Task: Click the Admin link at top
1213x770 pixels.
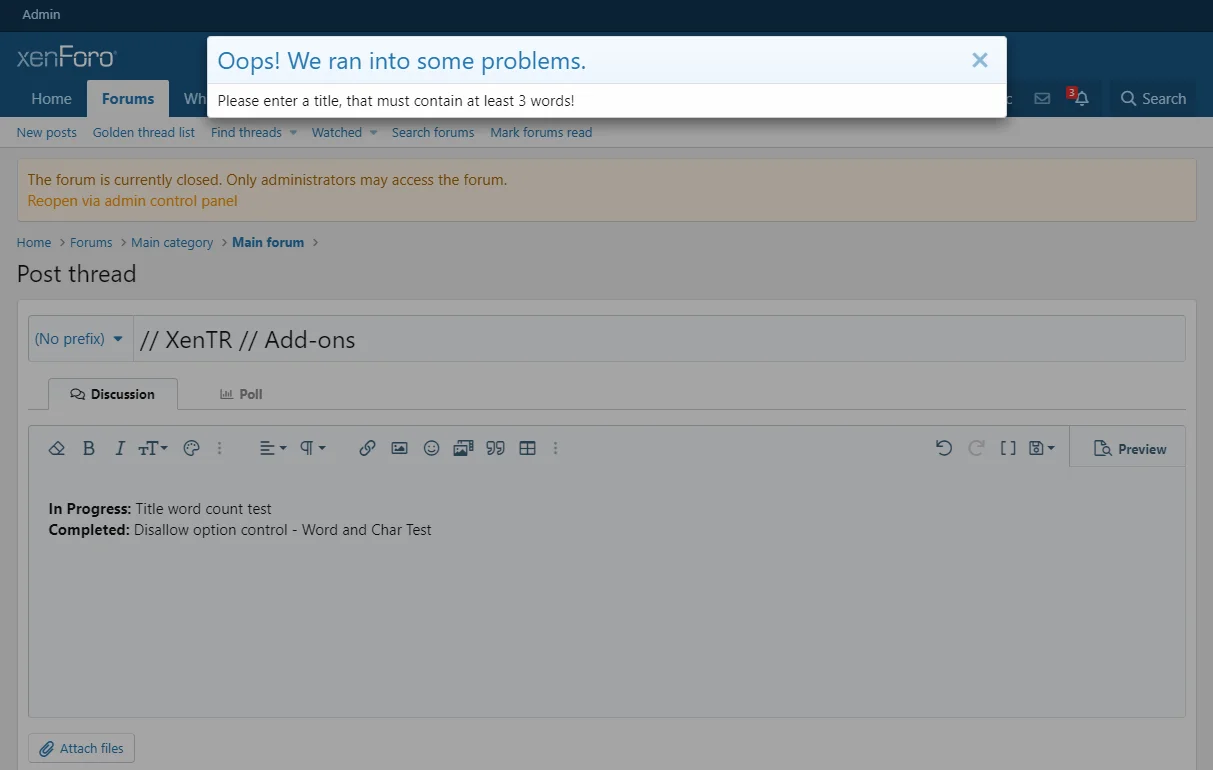Action: click(41, 14)
